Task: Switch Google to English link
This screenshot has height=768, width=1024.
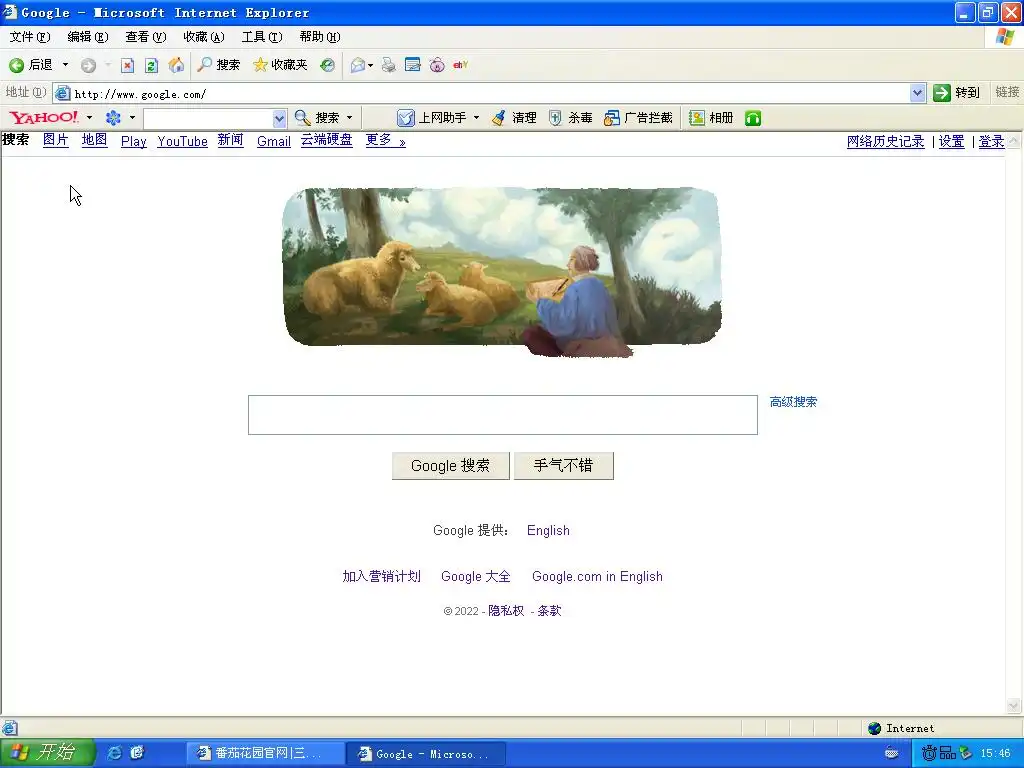Action: tap(548, 530)
